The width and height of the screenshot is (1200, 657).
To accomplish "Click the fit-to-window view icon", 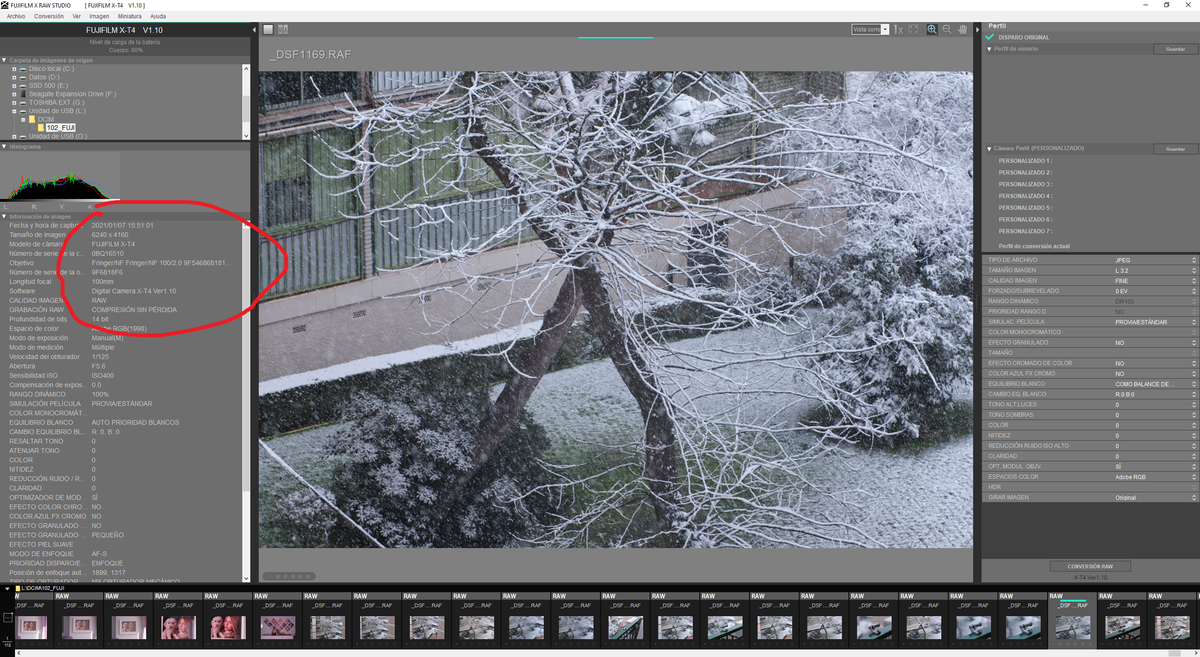I will (x=913, y=30).
